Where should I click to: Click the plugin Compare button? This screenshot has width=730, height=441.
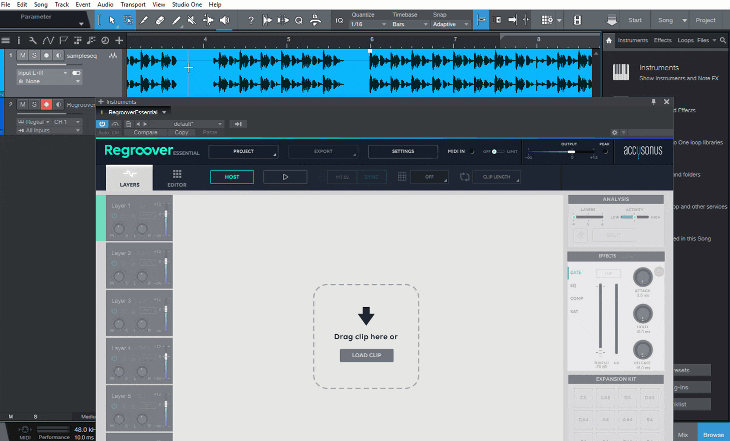(145, 132)
